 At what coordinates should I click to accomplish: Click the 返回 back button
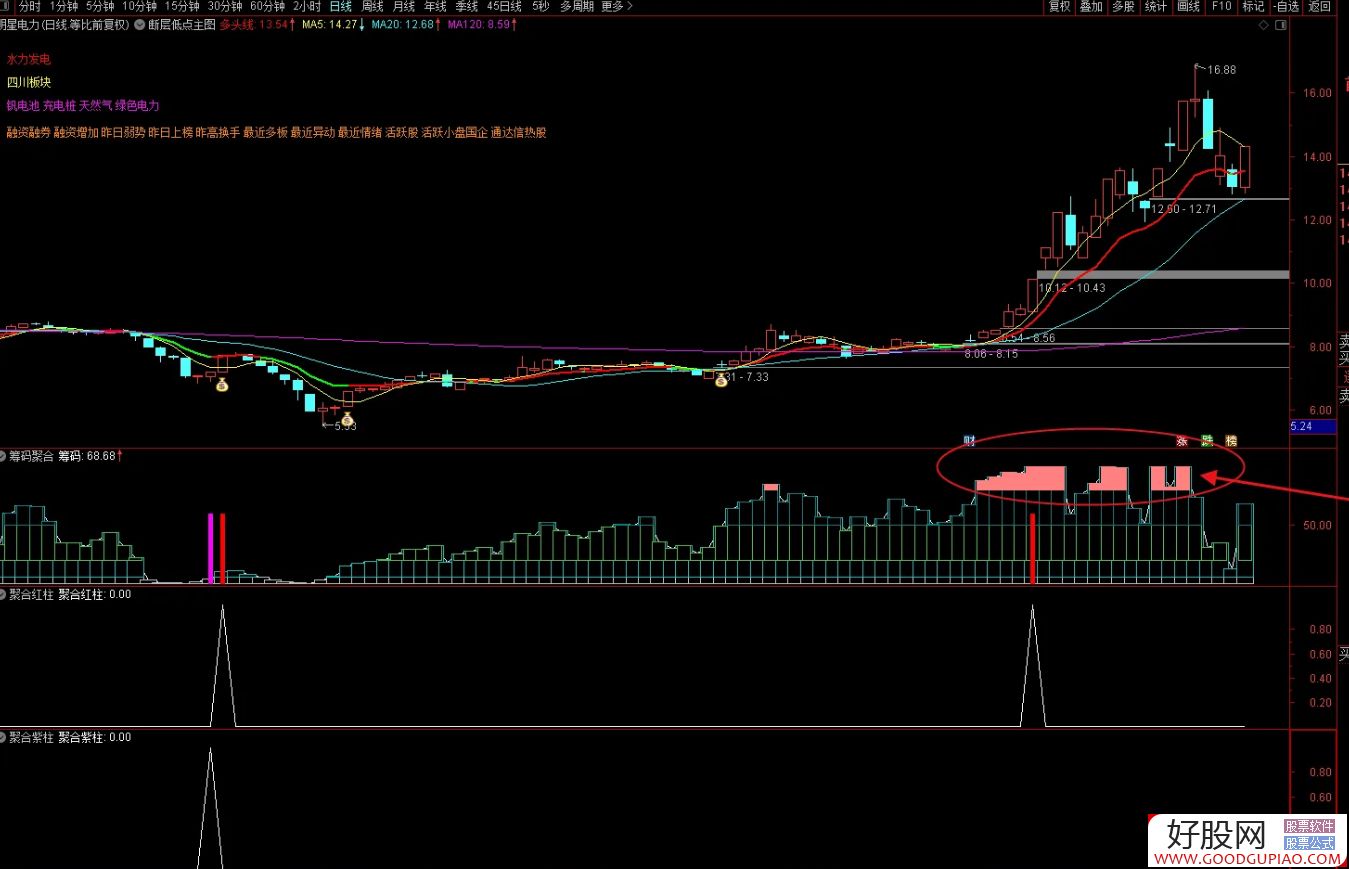[1320, 6]
